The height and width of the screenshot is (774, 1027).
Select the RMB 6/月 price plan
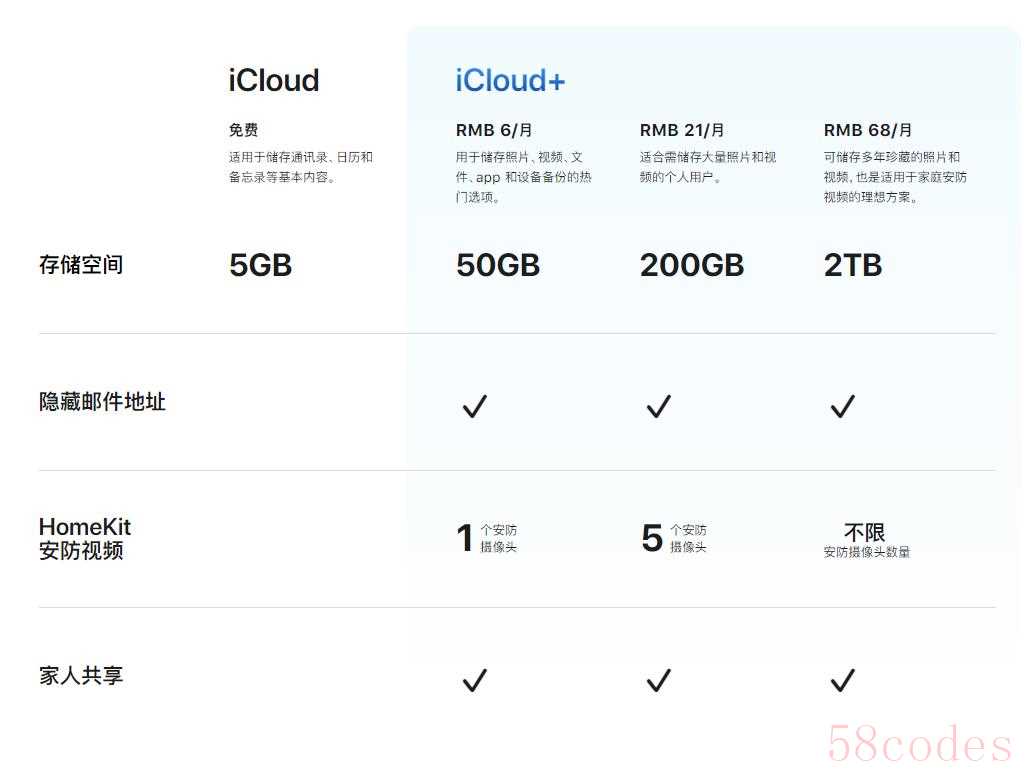coord(494,130)
